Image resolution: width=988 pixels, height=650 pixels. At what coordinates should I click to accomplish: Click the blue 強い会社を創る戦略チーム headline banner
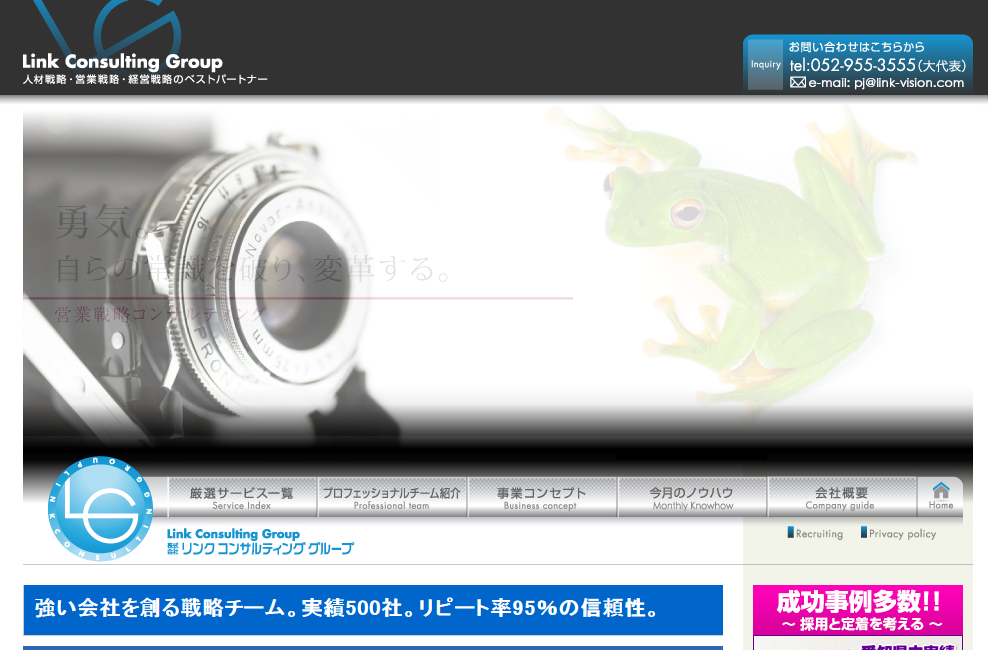click(x=372, y=609)
